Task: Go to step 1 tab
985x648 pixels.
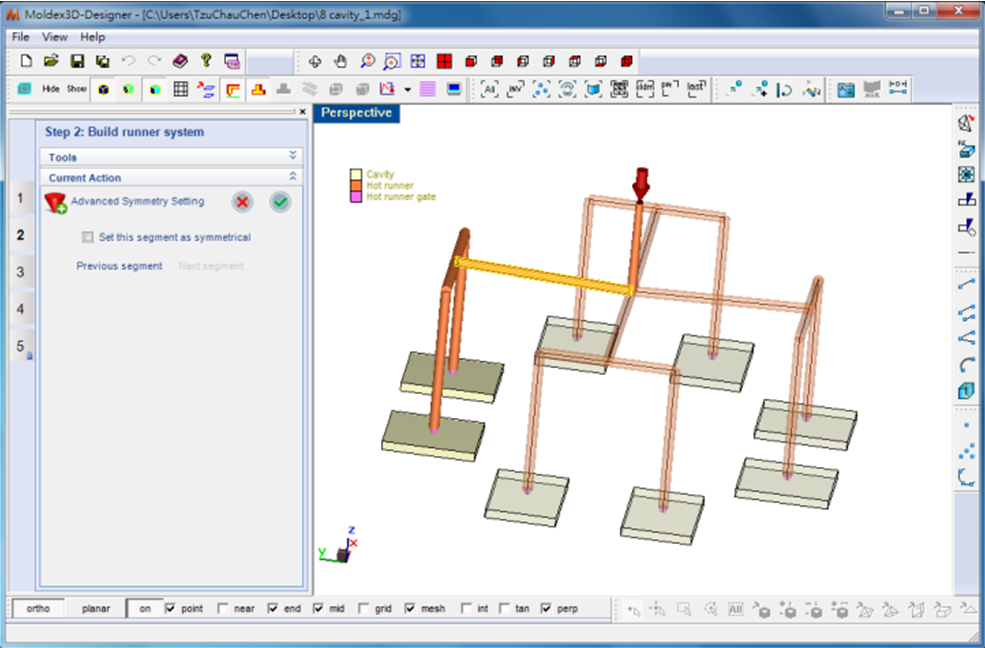Action: pyautogui.click(x=20, y=198)
